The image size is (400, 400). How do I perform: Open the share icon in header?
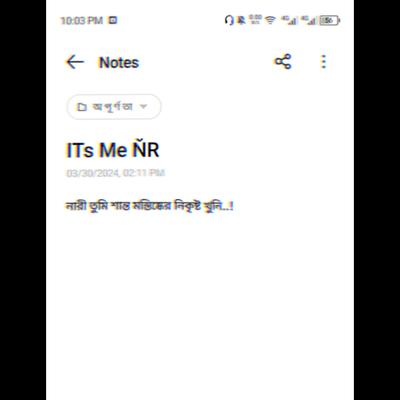(x=283, y=62)
